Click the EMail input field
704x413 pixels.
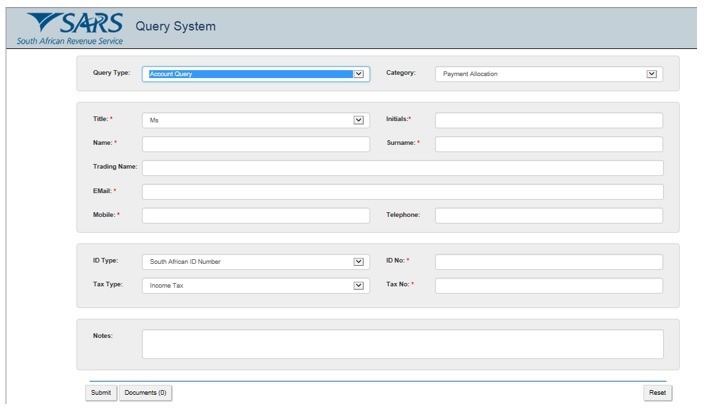point(402,192)
